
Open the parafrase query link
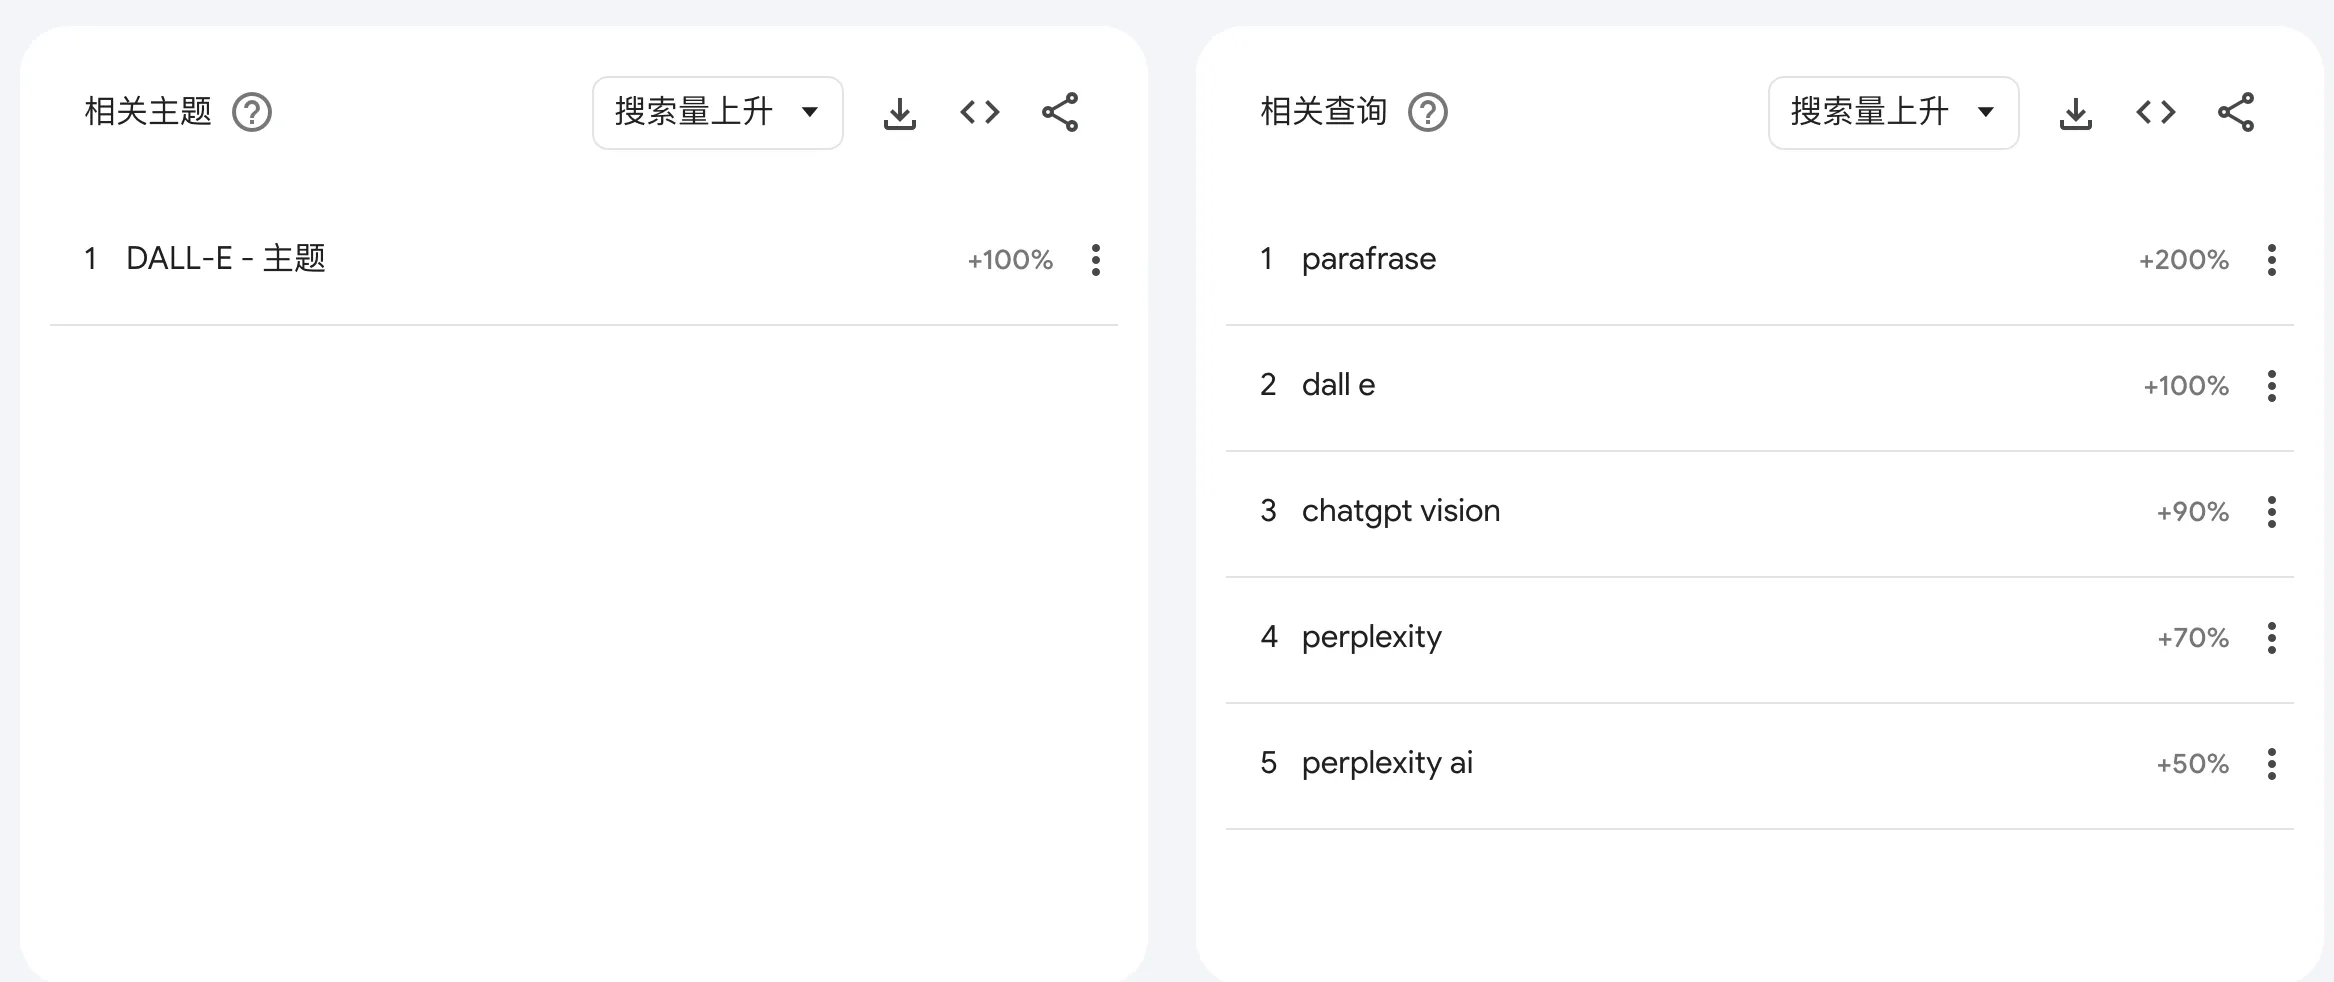(1368, 259)
